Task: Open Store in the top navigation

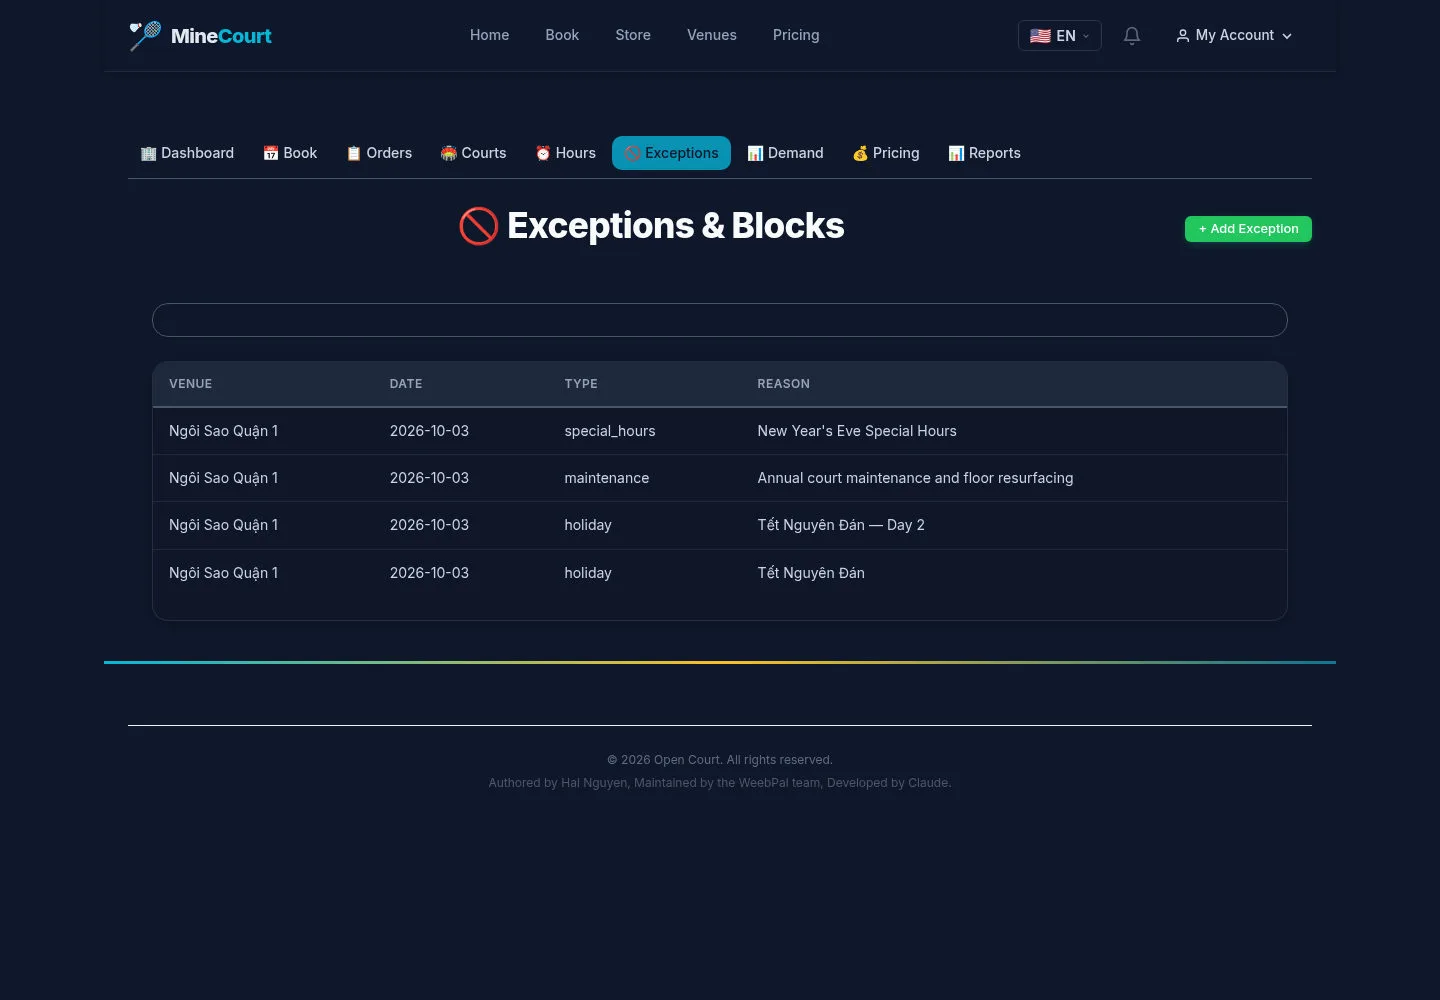Action: pyautogui.click(x=633, y=35)
